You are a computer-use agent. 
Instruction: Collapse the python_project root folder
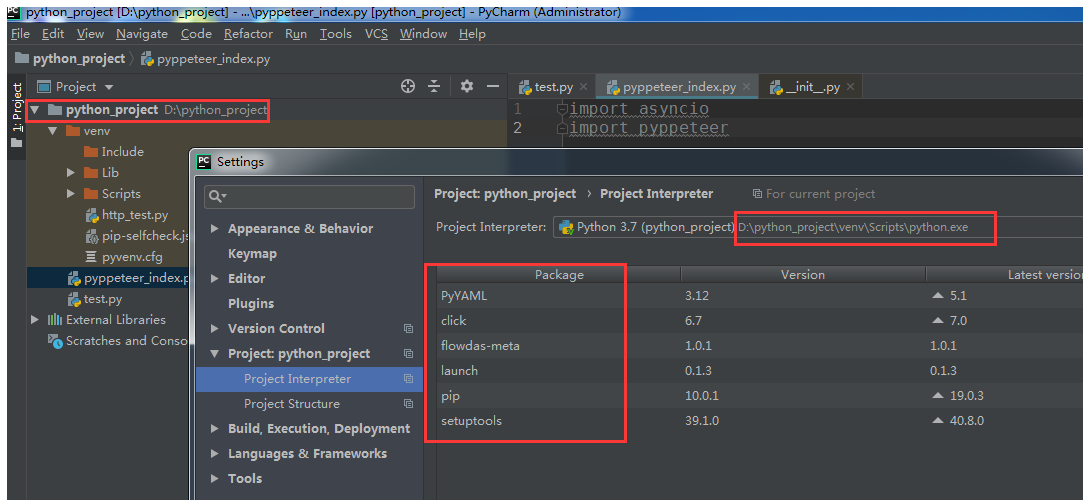click(35, 110)
